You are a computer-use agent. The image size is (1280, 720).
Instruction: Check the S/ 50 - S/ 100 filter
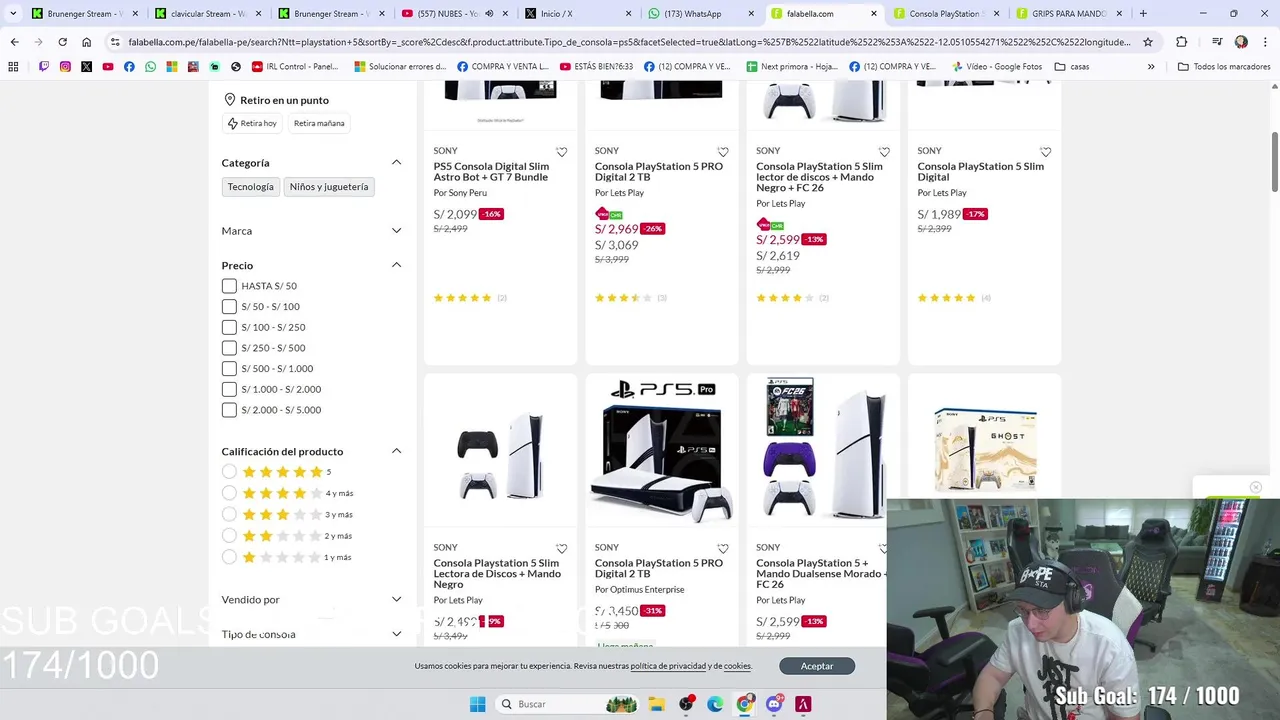click(x=229, y=306)
